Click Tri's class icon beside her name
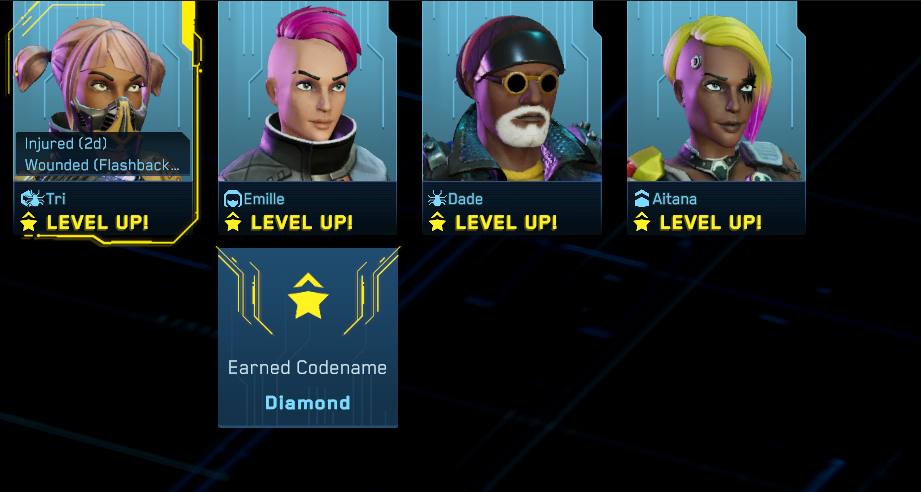Viewport: 921px width, 492px height. pyautogui.click(x=32, y=199)
